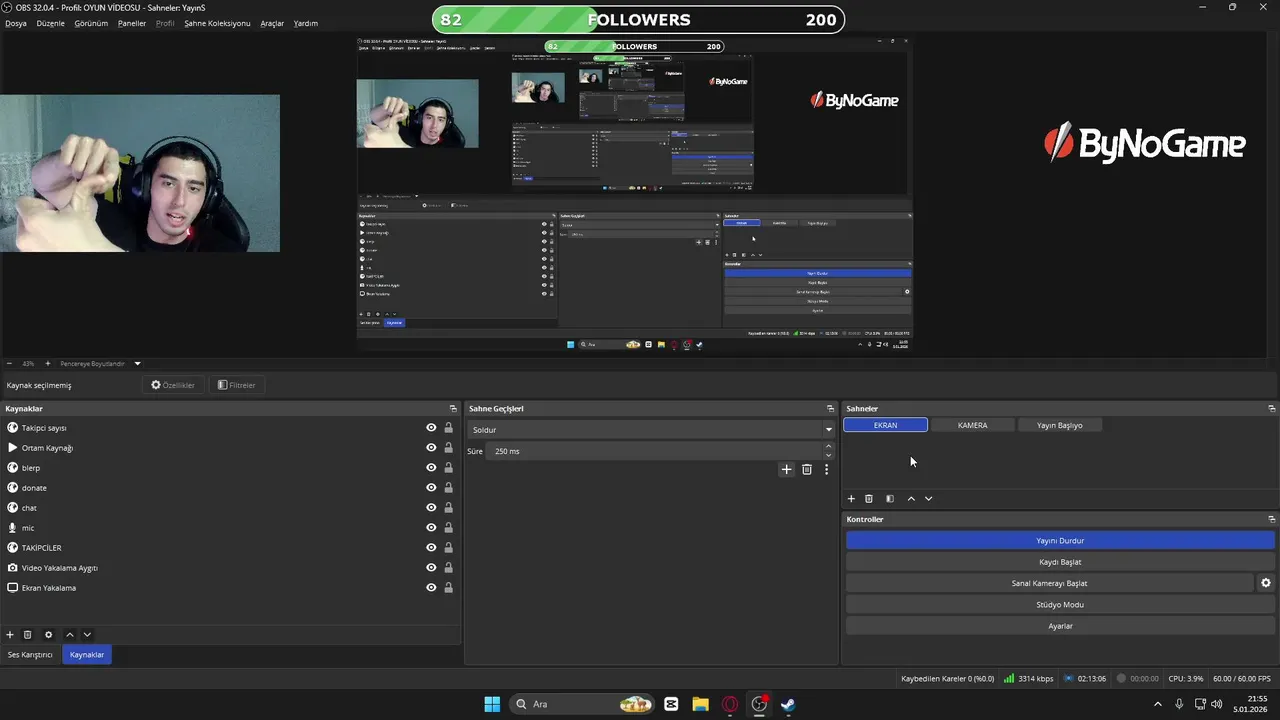Click Sanal Kamerayı Başlat button
The image size is (1280, 720).
[1049, 583]
